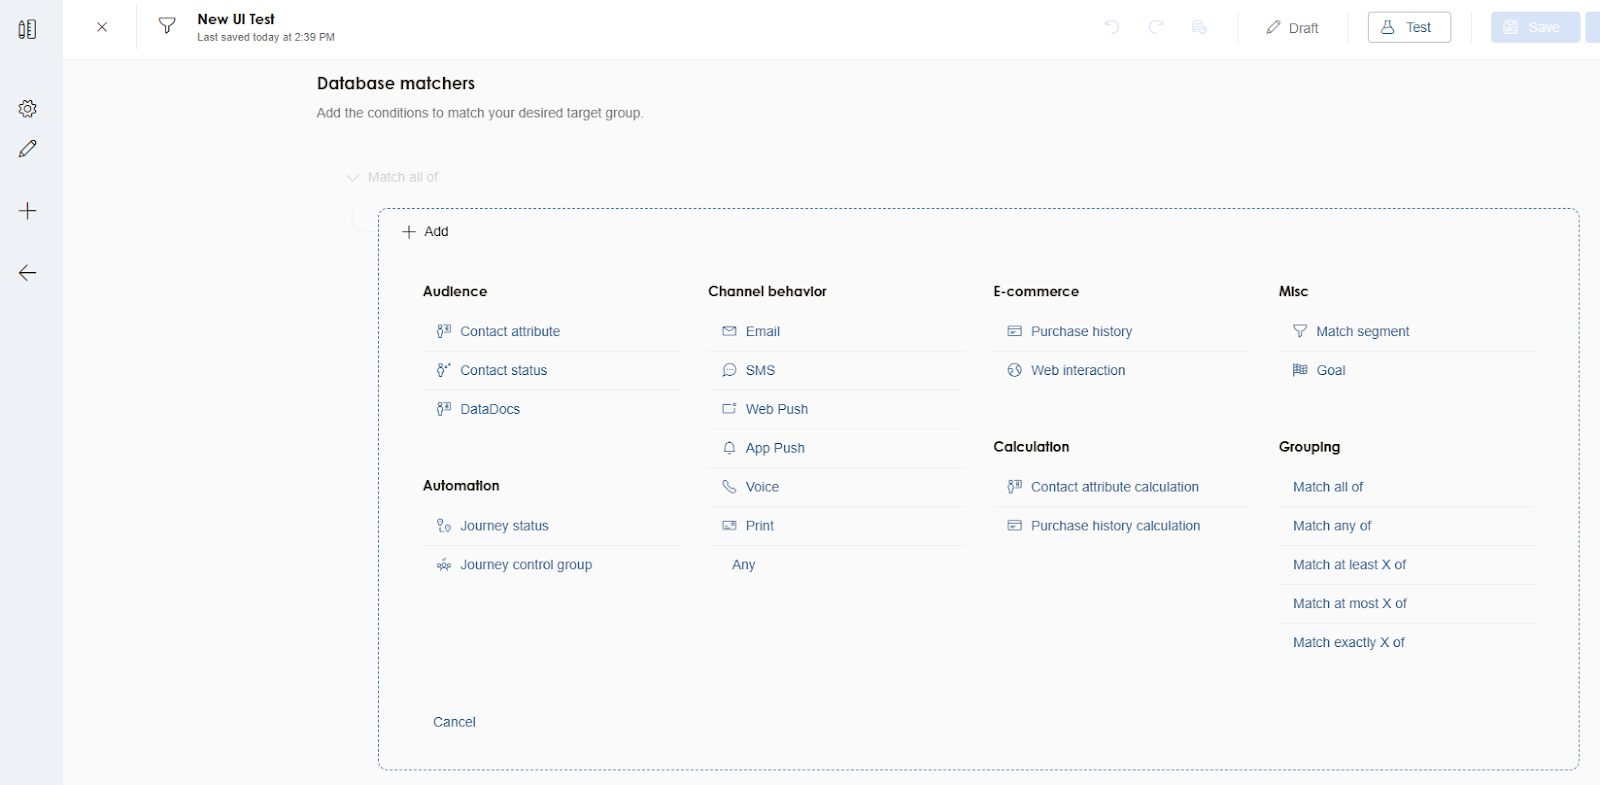Click the back arrow icon in sidebar
The width and height of the screenshot is (1600, 785).
[x=28, y=273]
